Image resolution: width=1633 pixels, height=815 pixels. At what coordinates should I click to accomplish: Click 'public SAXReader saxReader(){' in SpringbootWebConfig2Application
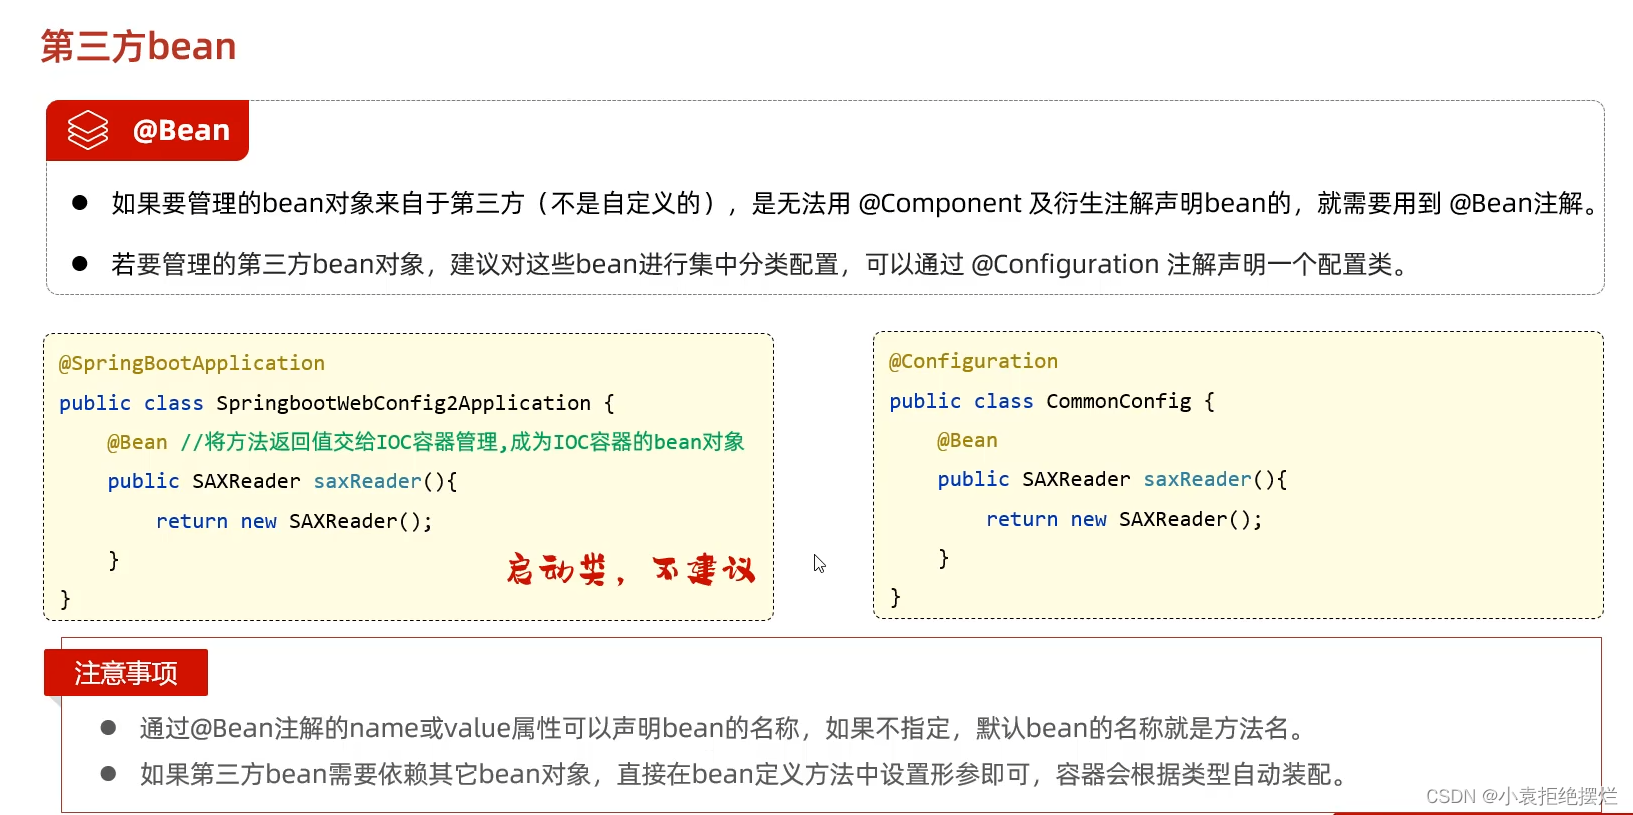[x=282, y=481]
